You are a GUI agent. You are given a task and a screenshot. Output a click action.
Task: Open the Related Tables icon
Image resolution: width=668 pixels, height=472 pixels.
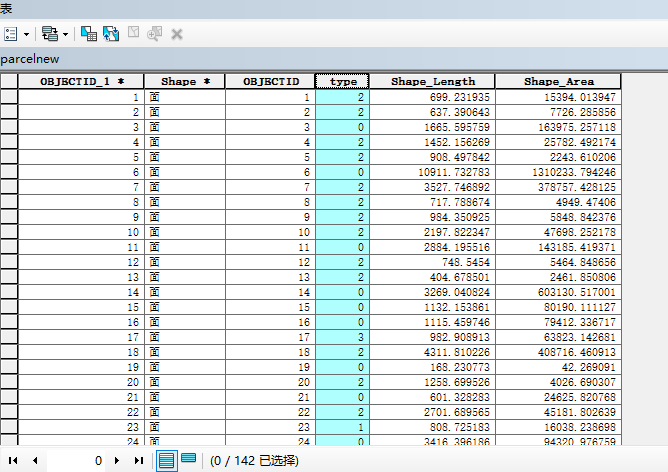(x=50, y=34)
